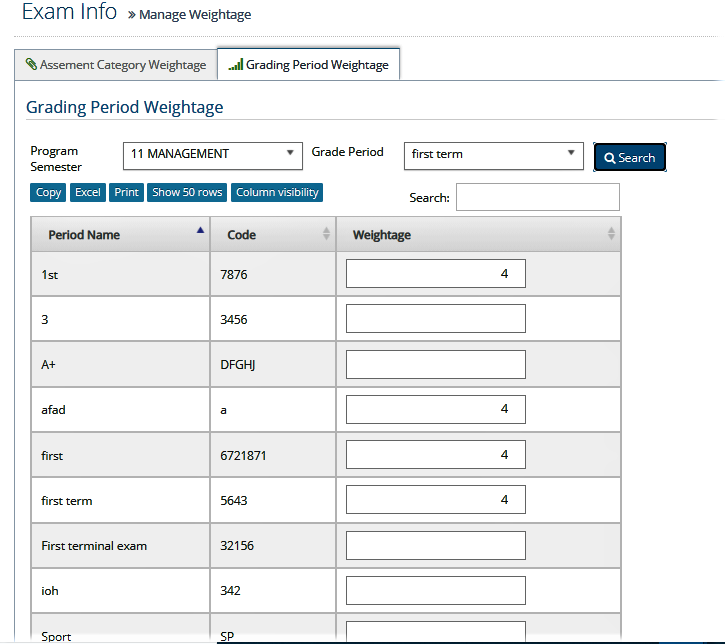The width and height of the screenshot is (725, 644).
Task: Click the bar chart icon on Grading tab
Action: pyautogui.click(x=235, y=64)
